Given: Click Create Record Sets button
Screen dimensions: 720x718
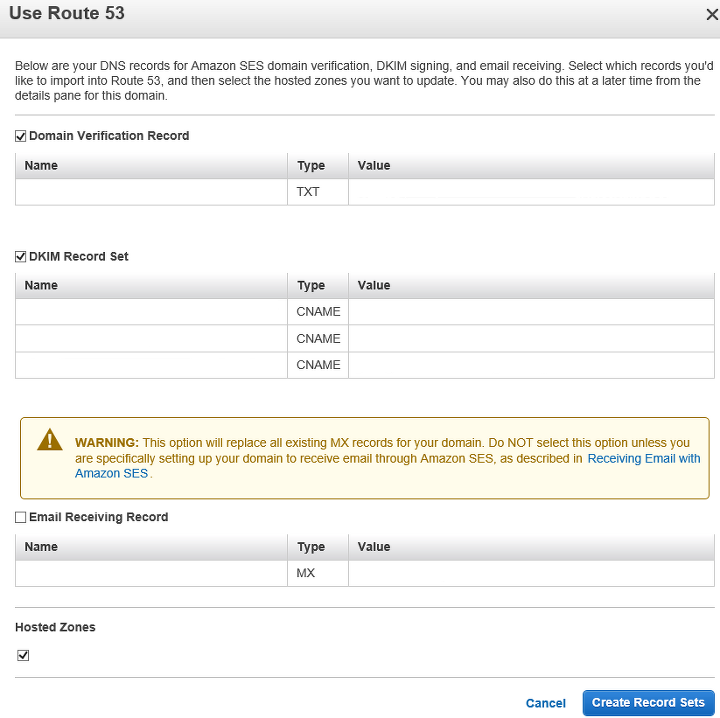Looking at the screenshot, I should coord(648,702).
